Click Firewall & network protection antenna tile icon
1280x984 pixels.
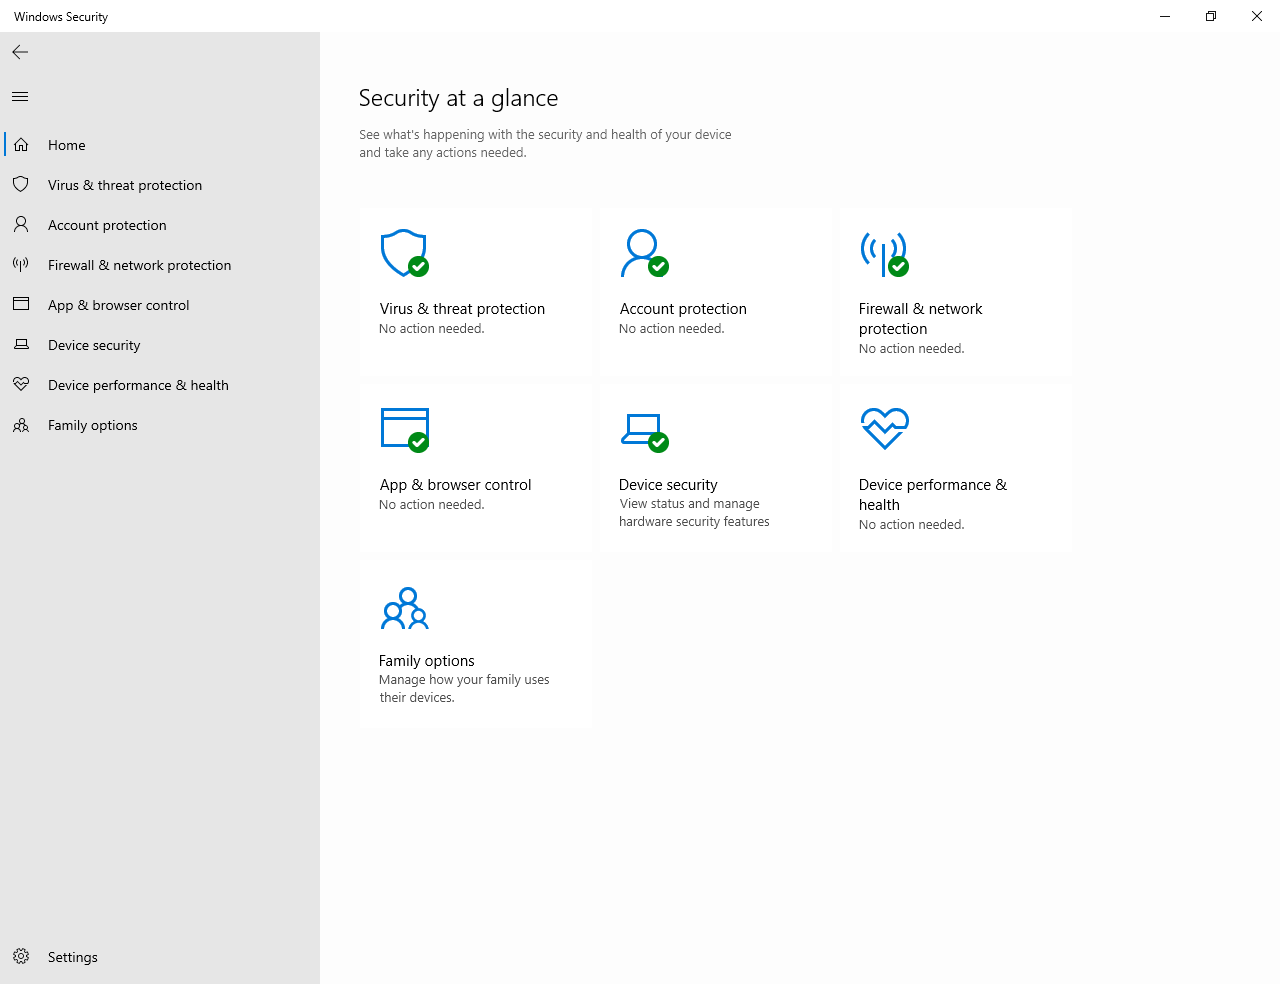tap(884, 253)
